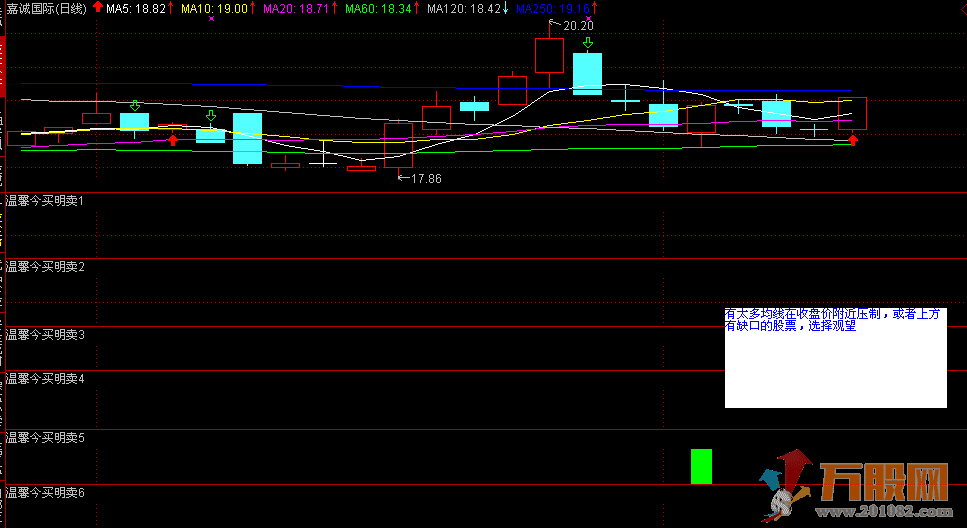Click the green signal bar in panel 5
Viewport: 967px width, 528px height.
(x=701, y=466)
